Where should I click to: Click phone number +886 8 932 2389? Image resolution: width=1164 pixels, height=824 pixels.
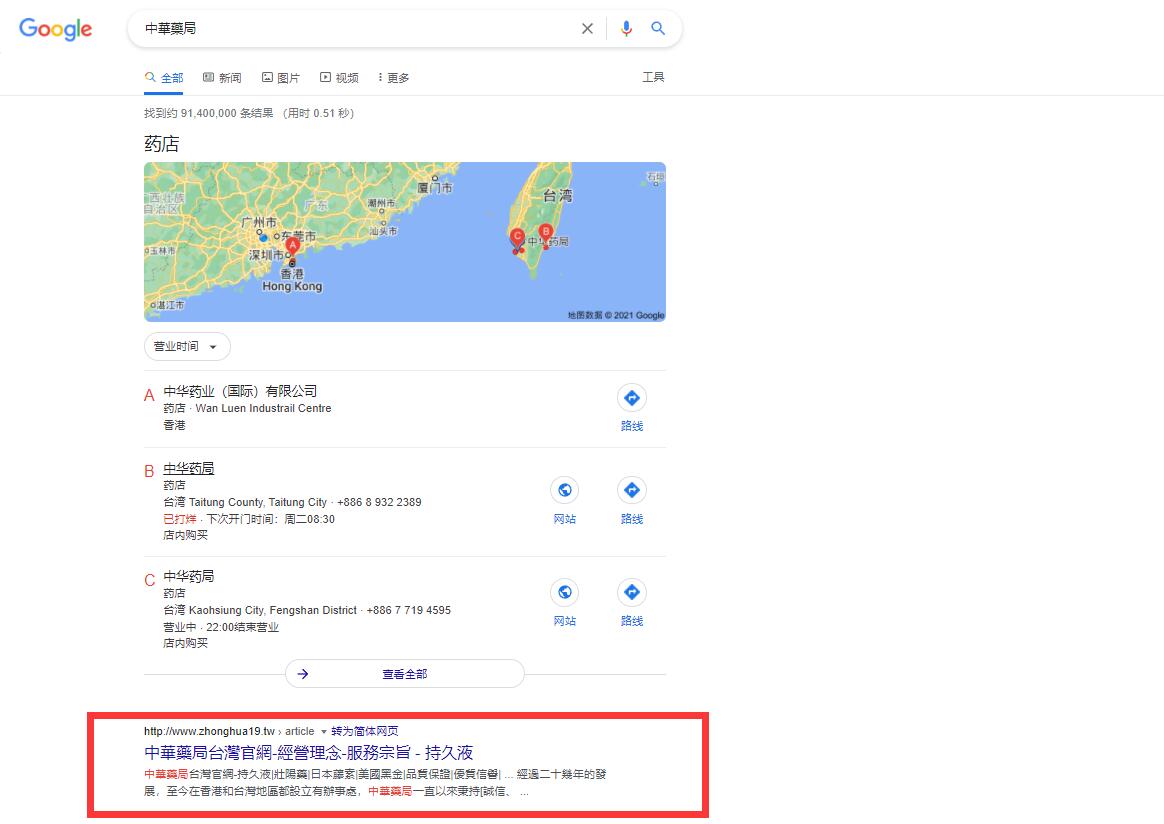coord(379,503)
